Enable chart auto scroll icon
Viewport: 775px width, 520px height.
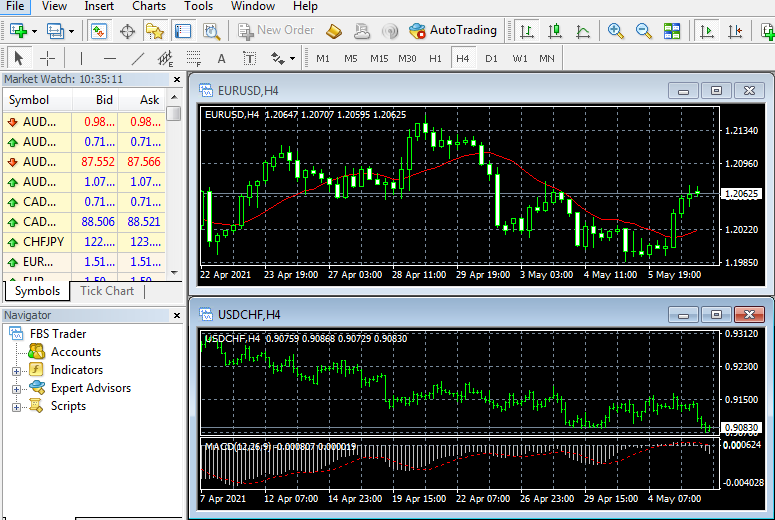coord(707,31)
